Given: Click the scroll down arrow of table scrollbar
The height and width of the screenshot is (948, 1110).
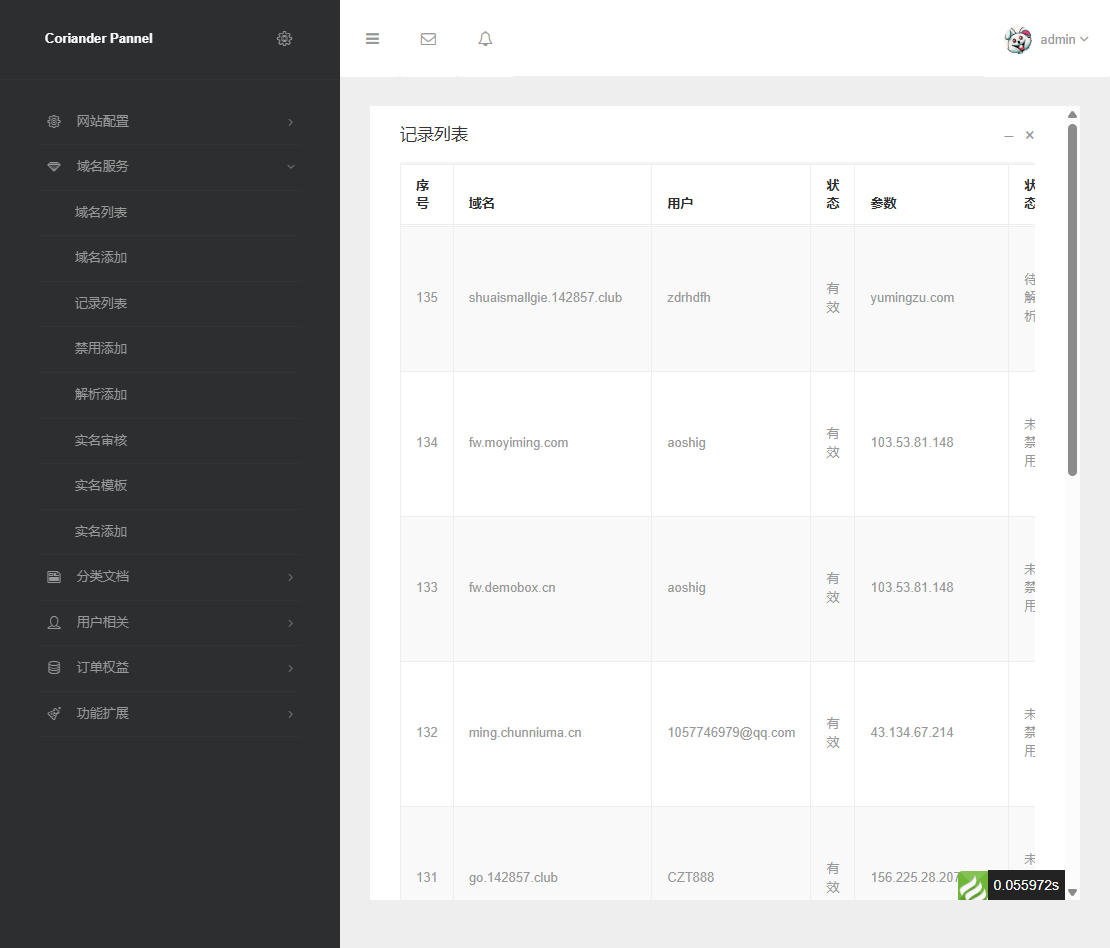Looking at the screenshot, I should (1072, 892).
